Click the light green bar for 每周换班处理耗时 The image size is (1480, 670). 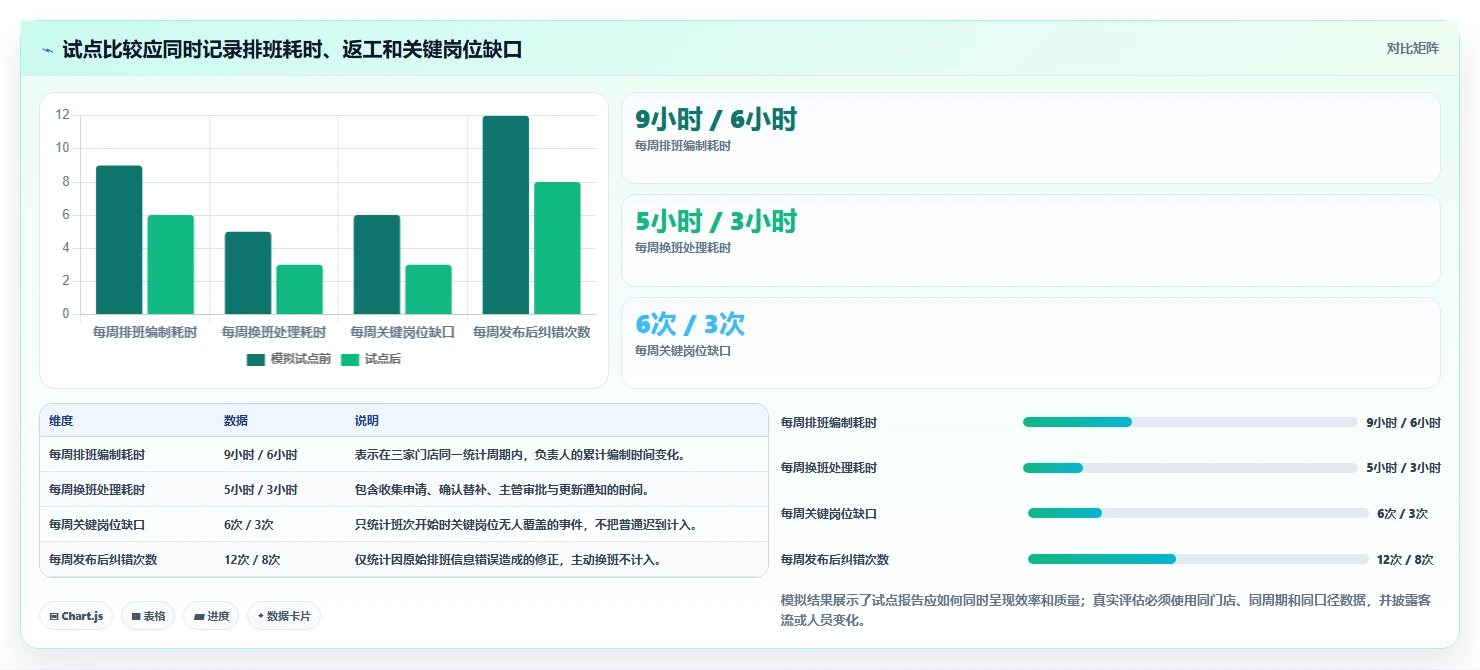(300, 290)
